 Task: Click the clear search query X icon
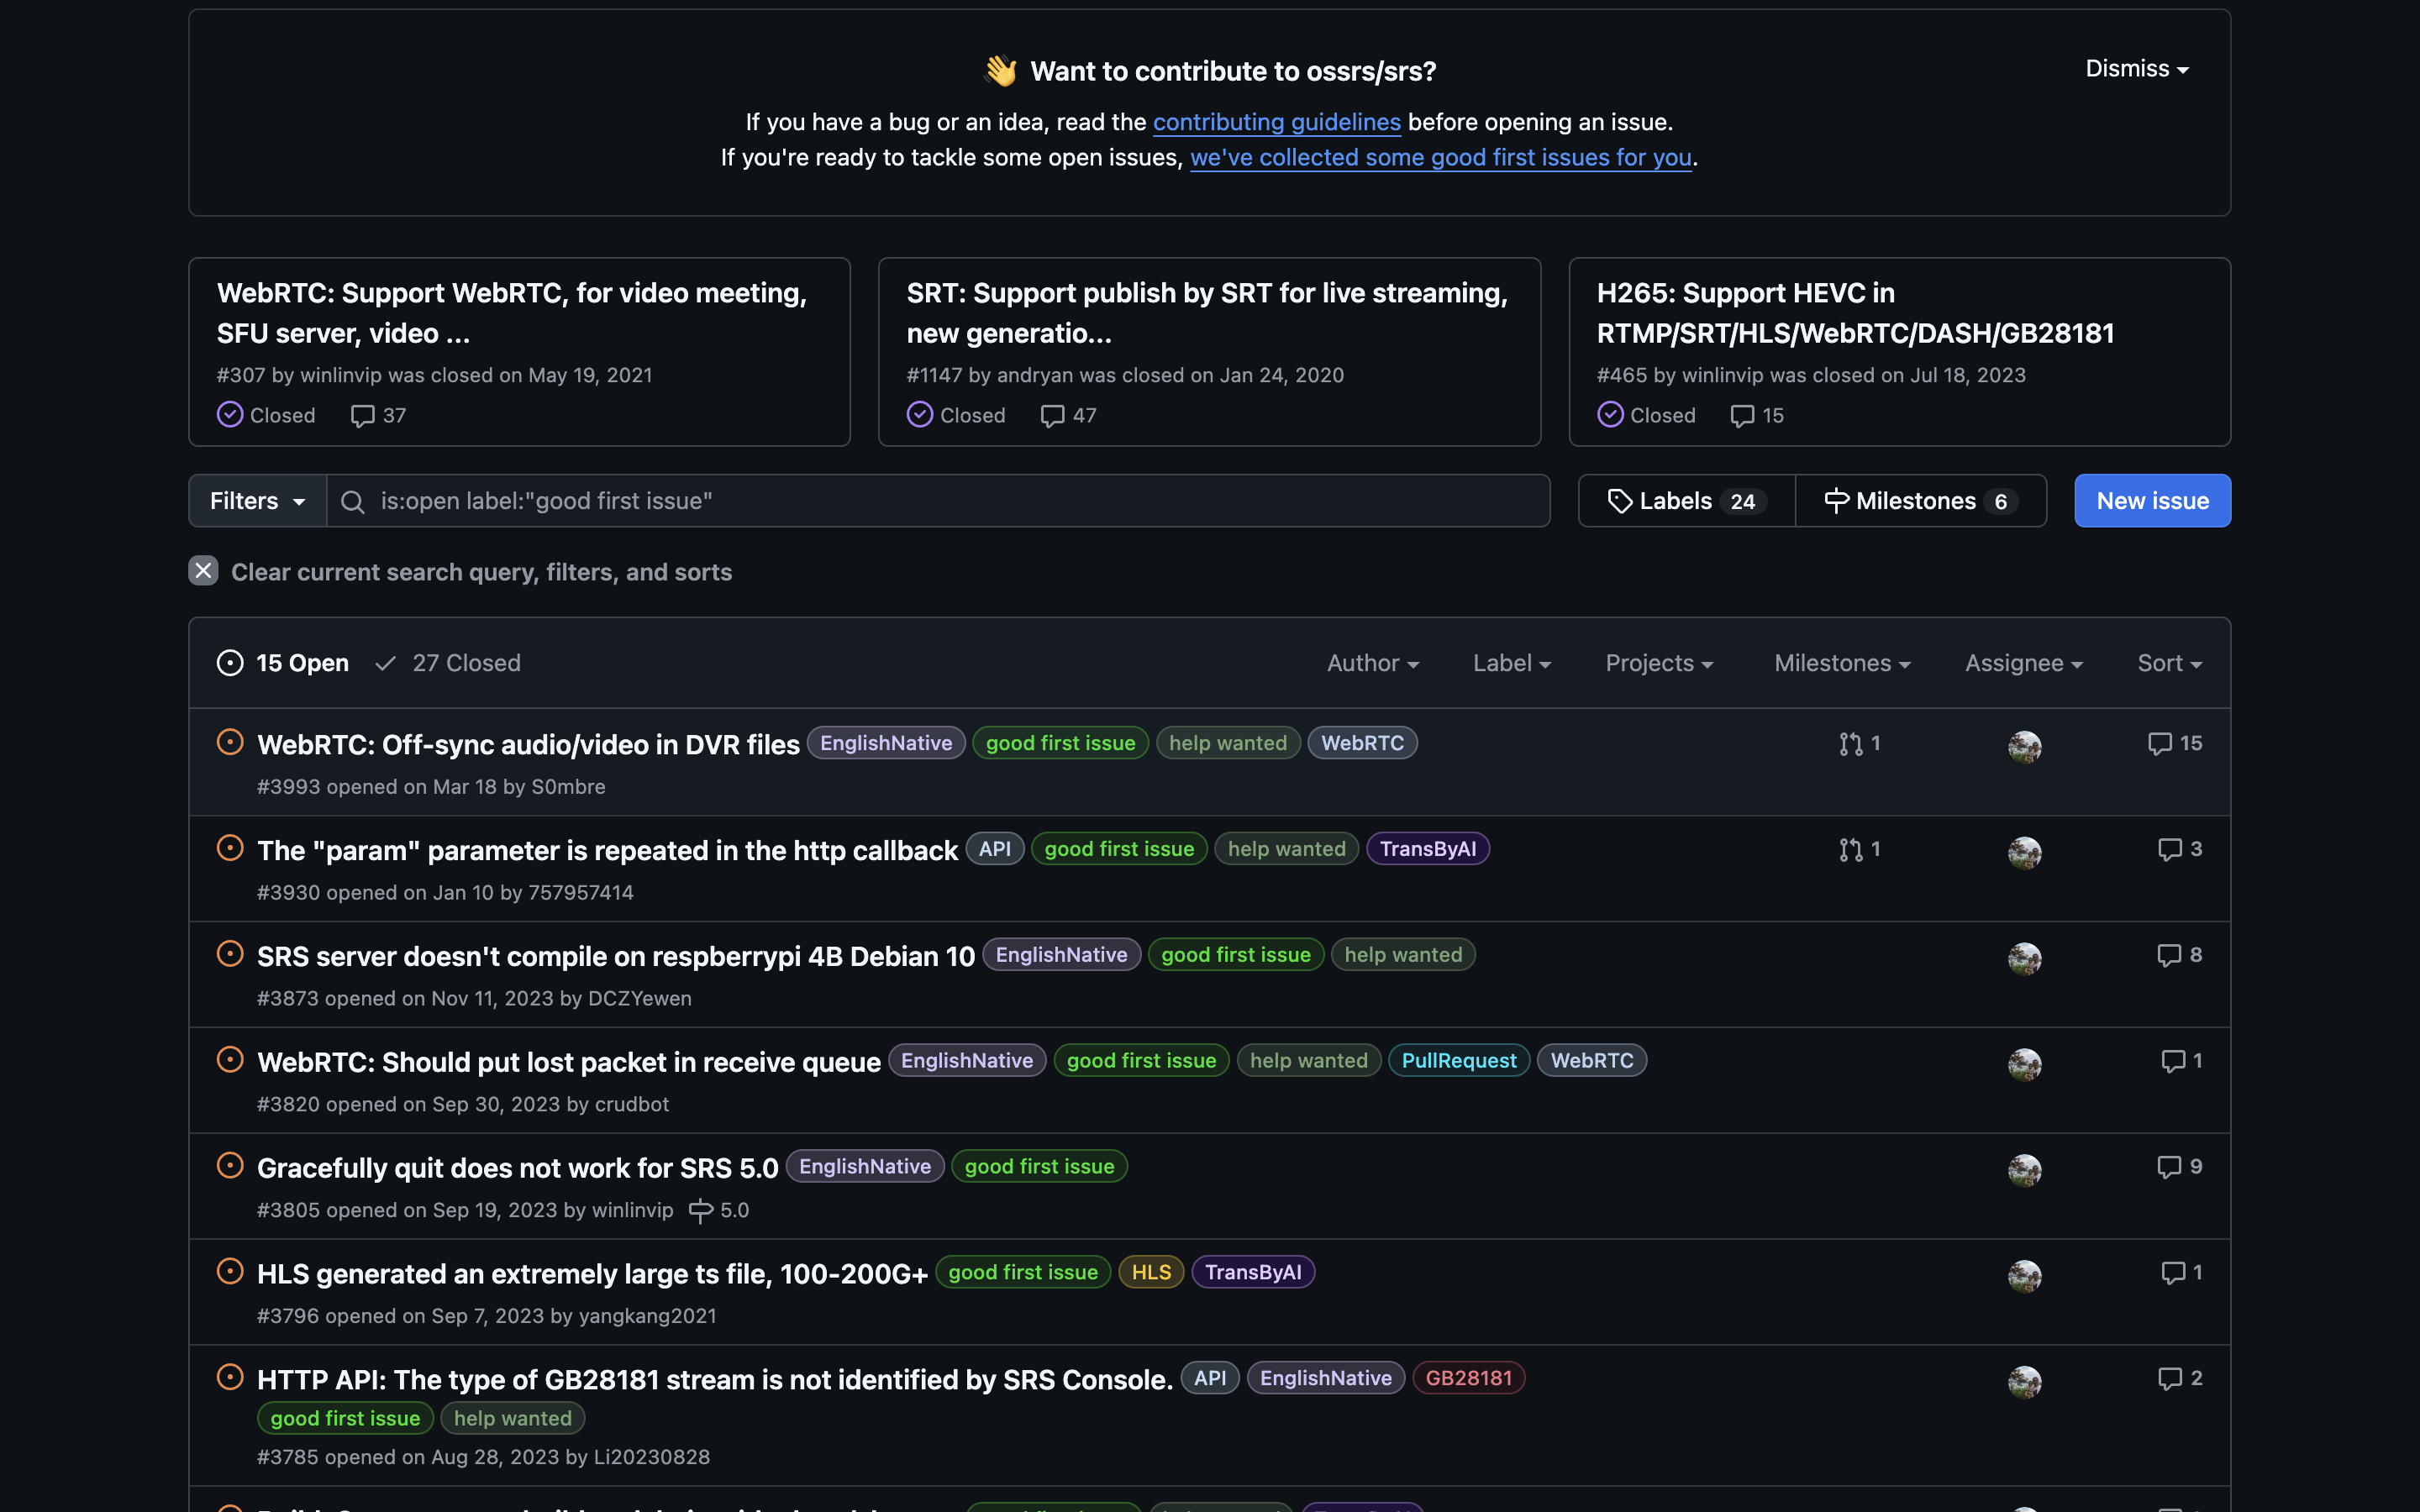203,571
